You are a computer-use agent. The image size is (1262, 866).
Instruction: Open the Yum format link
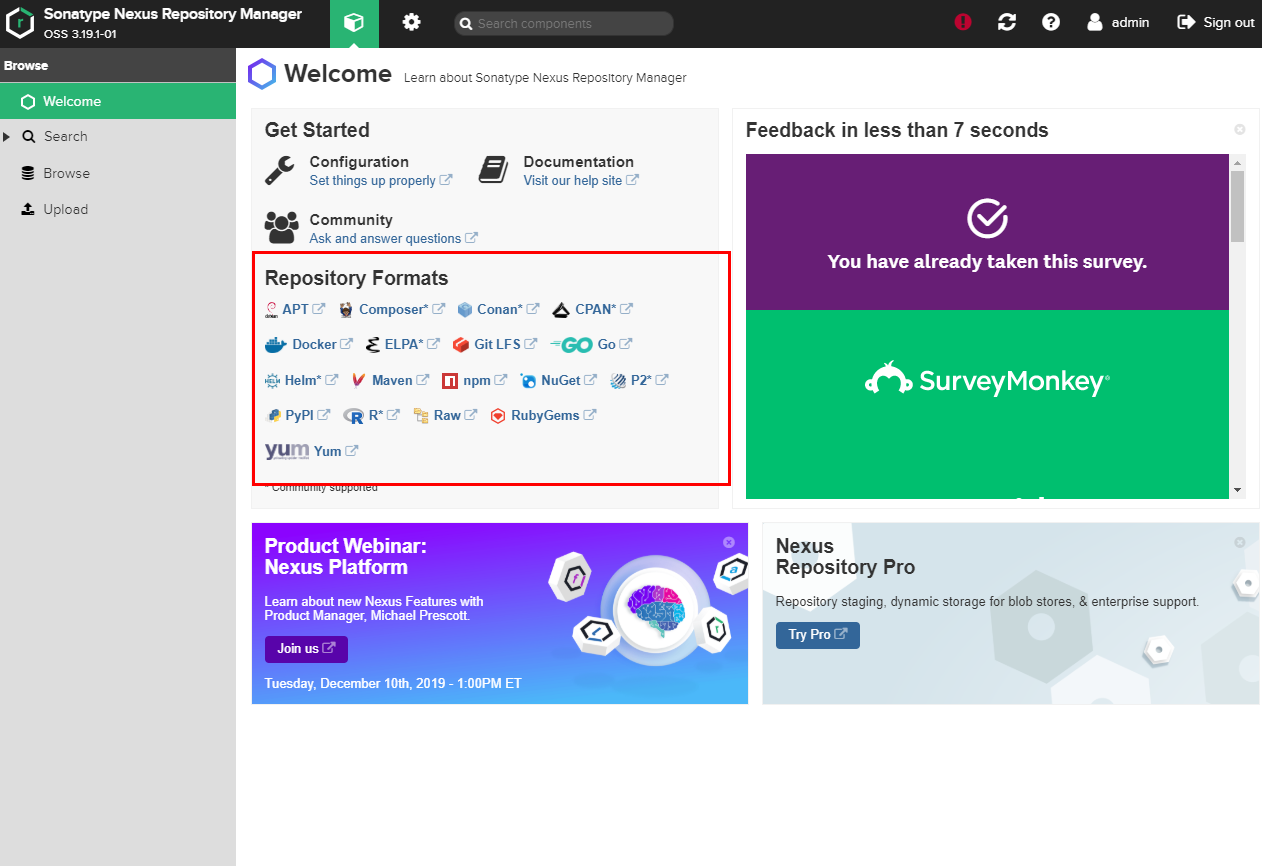pyautogui.click(x=336, y=451)
